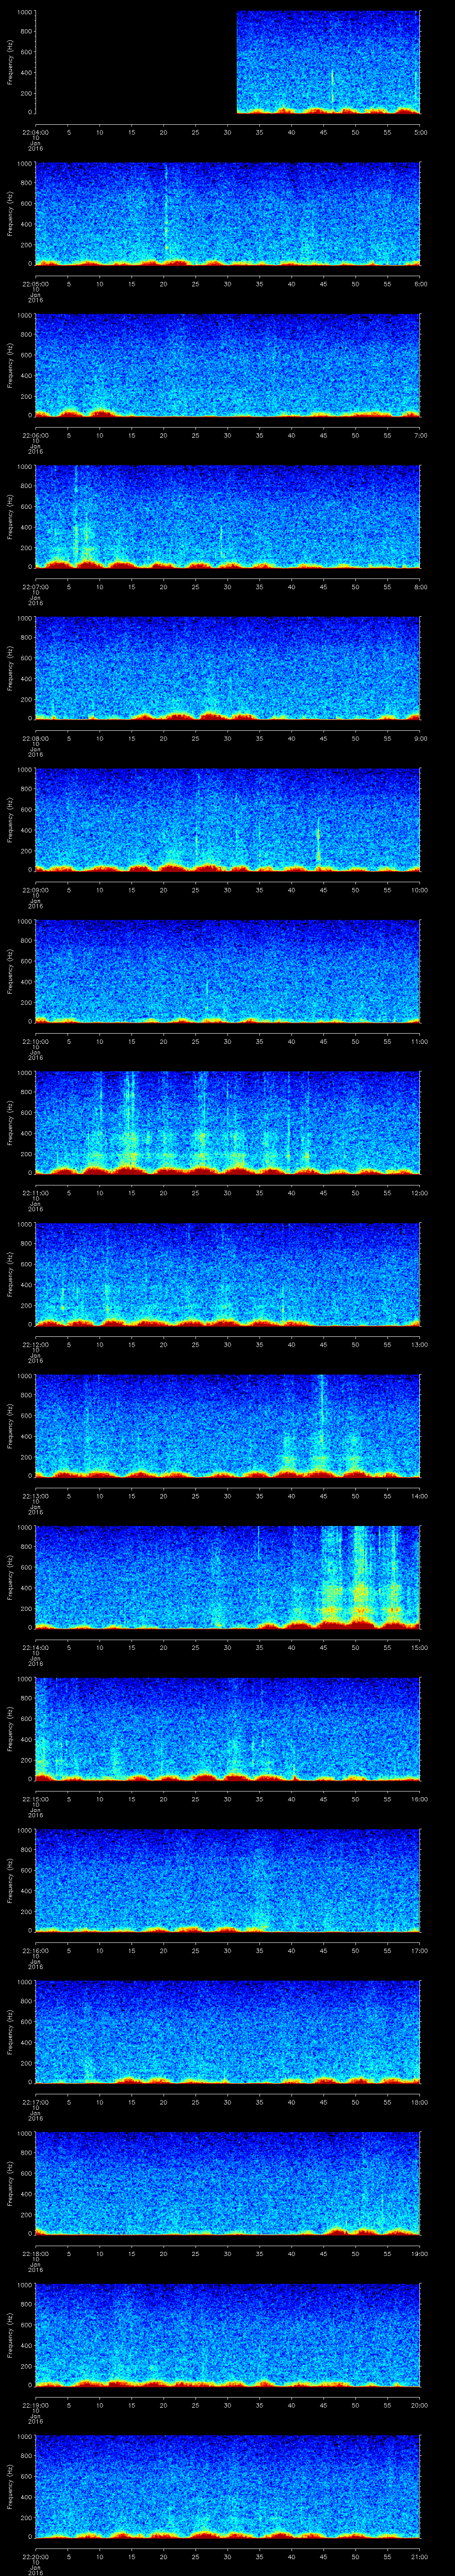Click the 7:00 end label of the 22:06:00 panel
Image resolution: width=455 pixels, height=2576 pixels.
pyautogui.click(x=420, y=435)
